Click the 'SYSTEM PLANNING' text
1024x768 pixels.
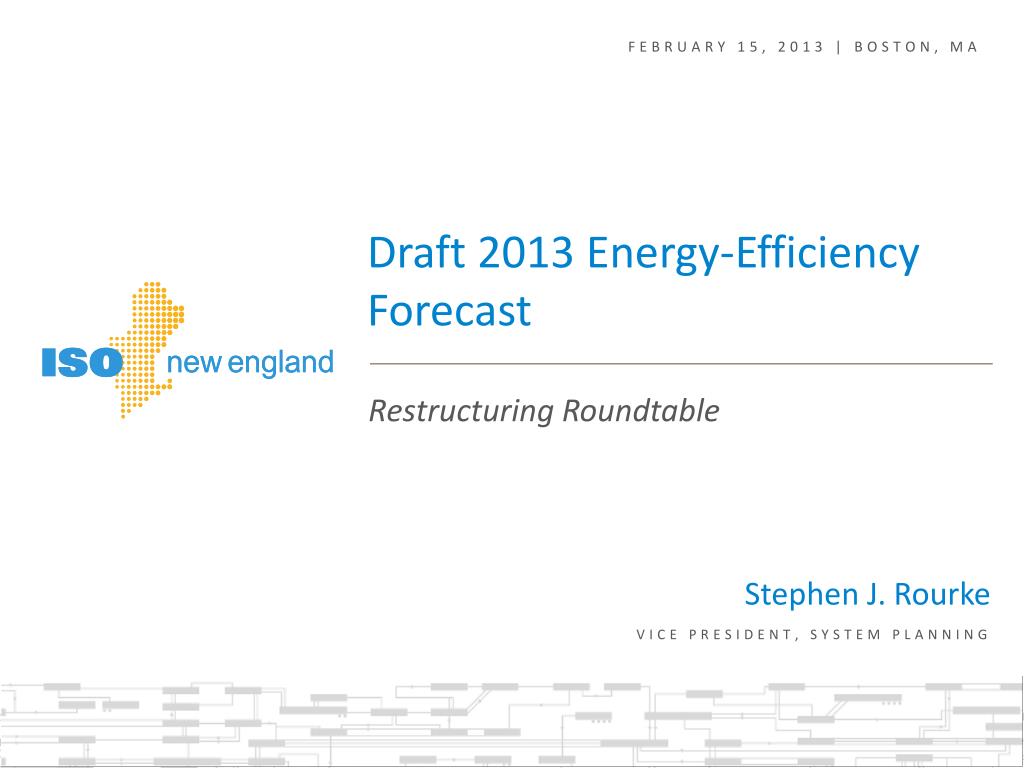[900, 635]
